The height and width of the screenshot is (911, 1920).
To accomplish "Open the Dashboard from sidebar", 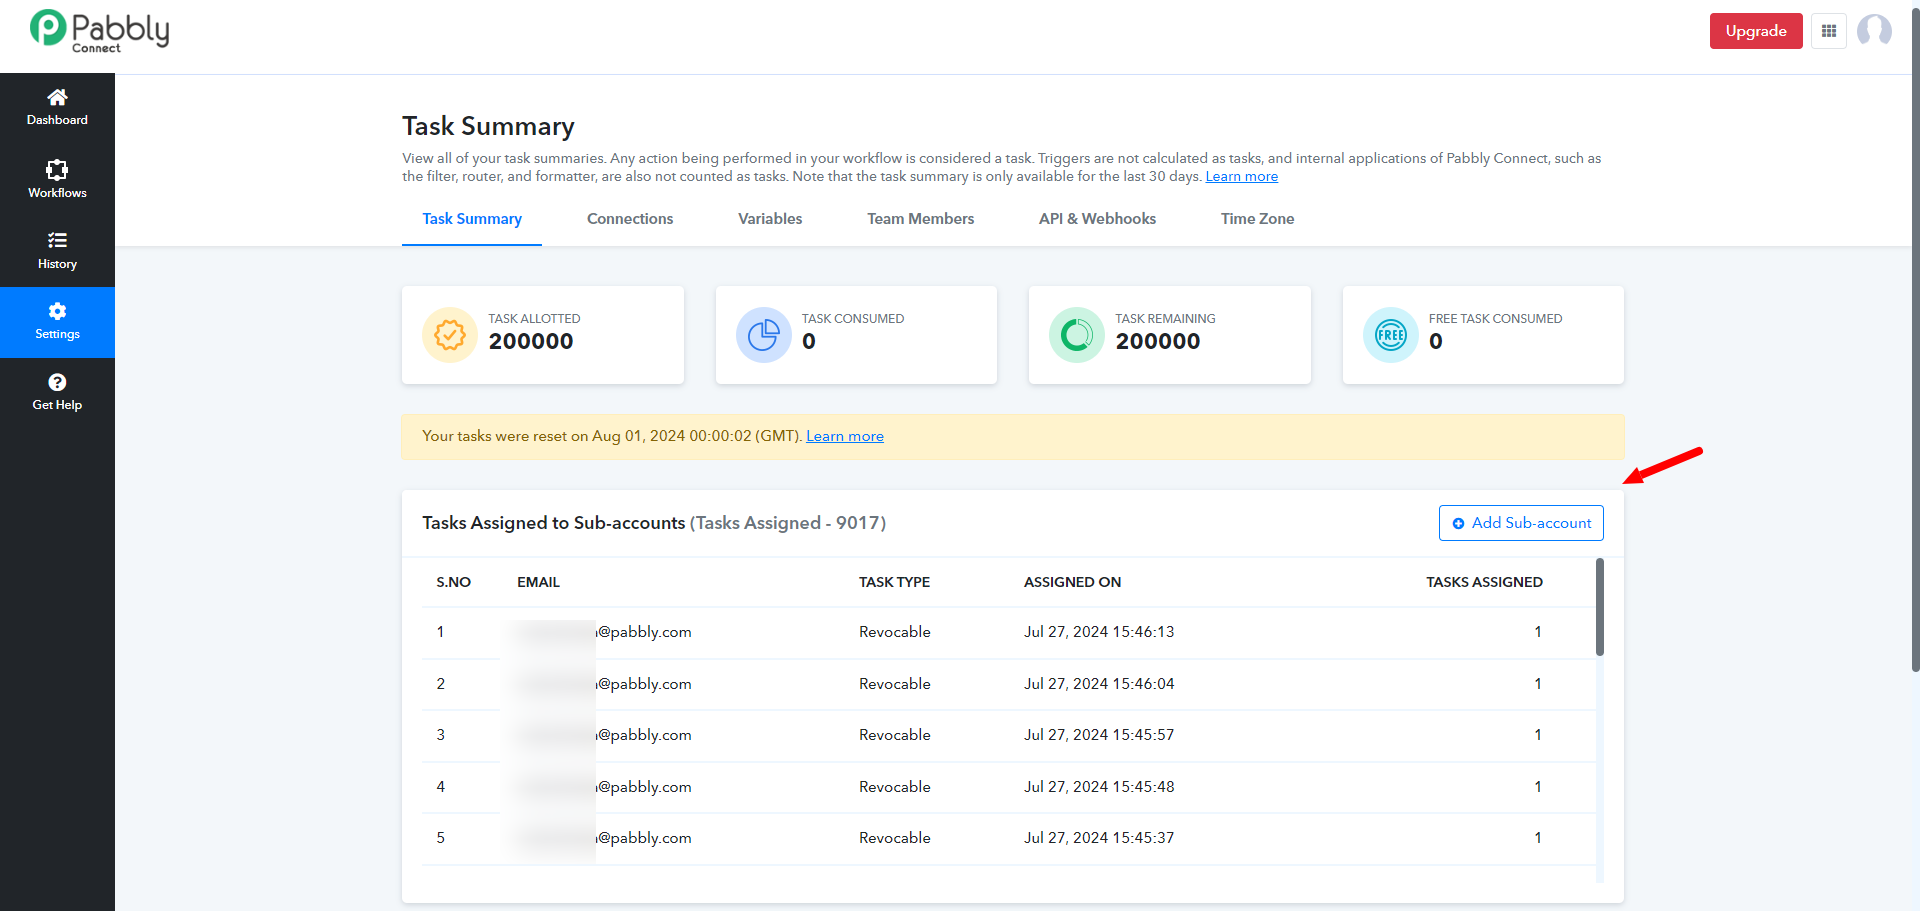I will [x=57, y=108].
